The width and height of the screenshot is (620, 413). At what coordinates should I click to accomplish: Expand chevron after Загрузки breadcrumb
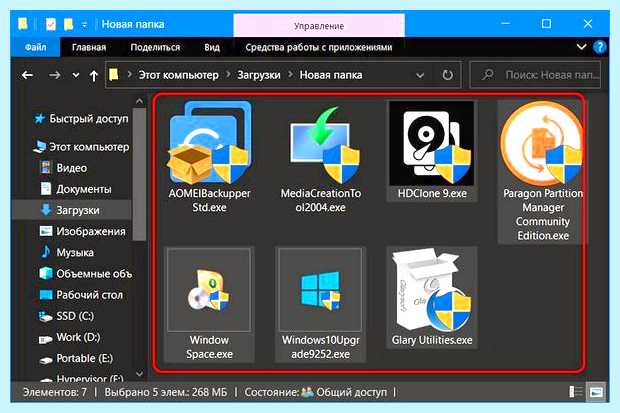point(290,74)
